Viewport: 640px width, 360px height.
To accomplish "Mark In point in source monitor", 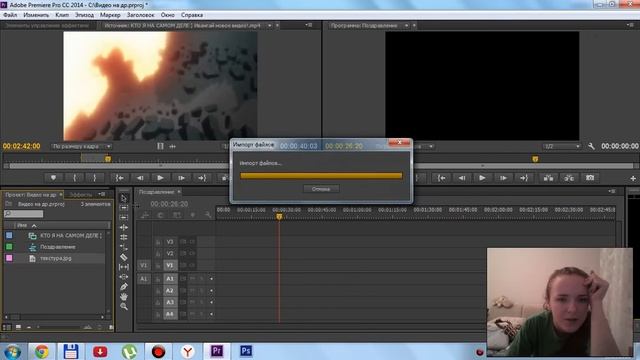I will click(74, 178).
